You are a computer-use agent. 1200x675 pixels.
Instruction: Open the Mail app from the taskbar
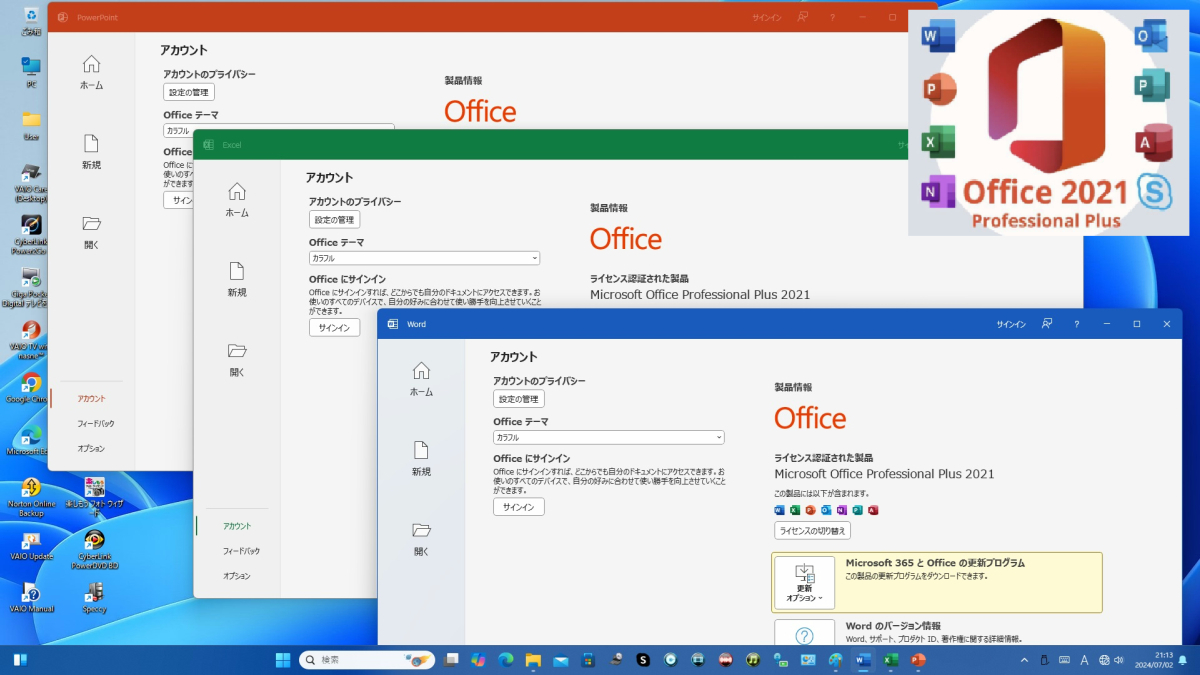[x=560, y=660]
